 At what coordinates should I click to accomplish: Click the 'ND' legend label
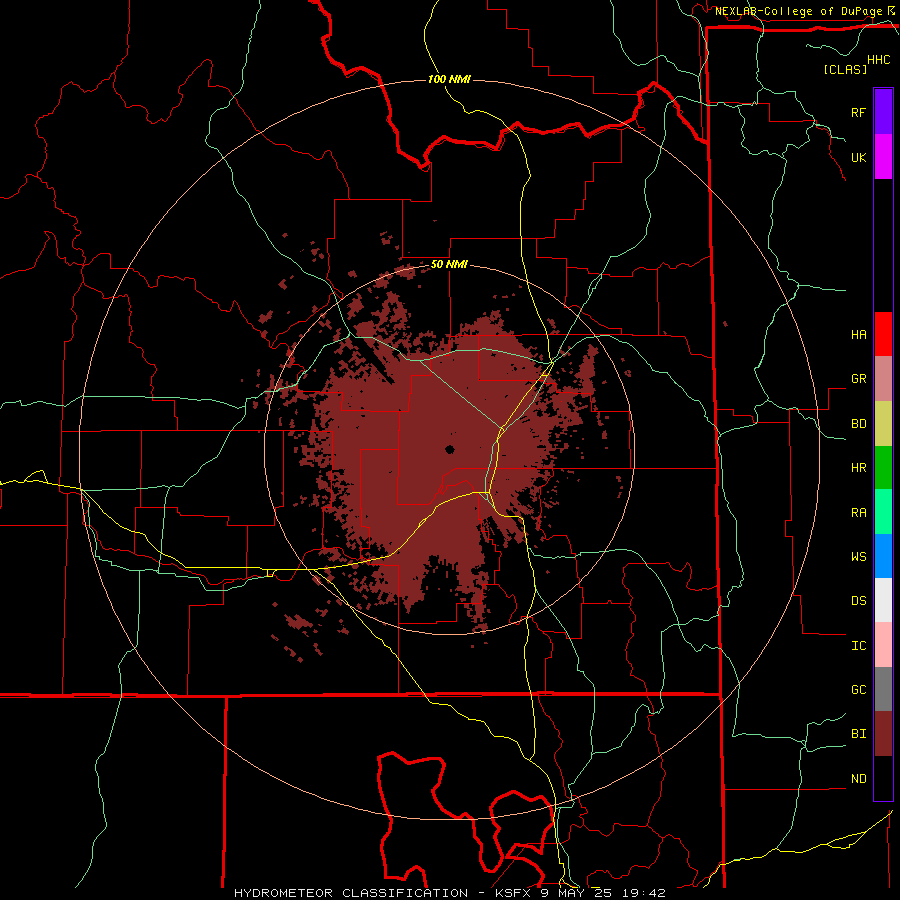pos(858,779)
